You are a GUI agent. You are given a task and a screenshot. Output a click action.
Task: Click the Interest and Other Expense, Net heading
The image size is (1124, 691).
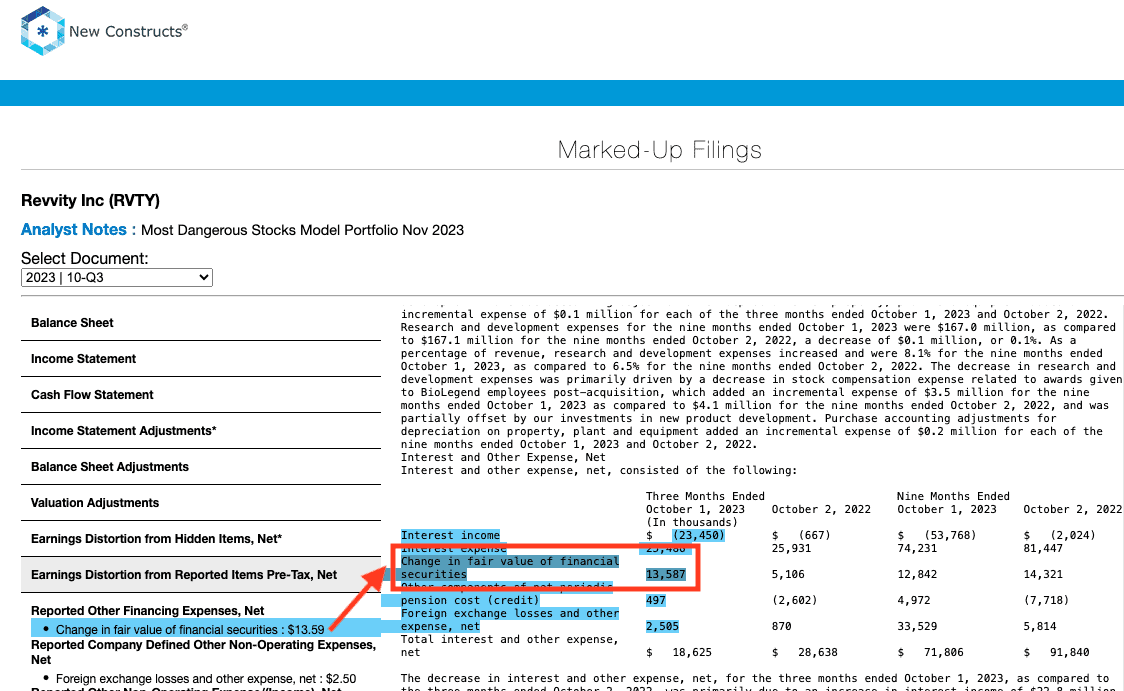click(x=503, y=457)
